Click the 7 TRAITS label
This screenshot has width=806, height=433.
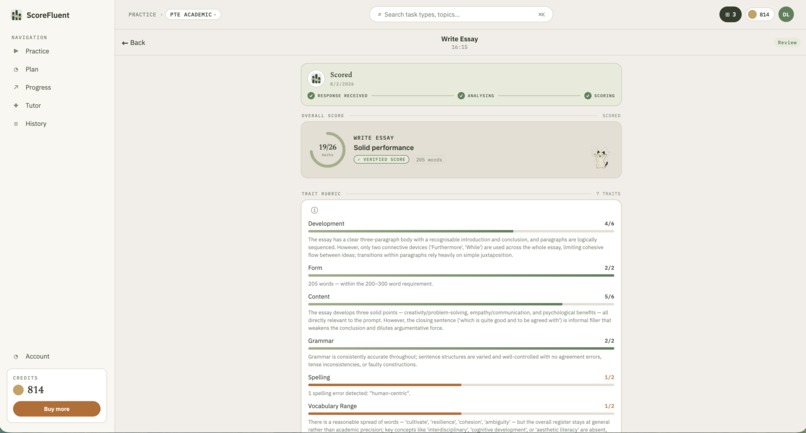608,194
